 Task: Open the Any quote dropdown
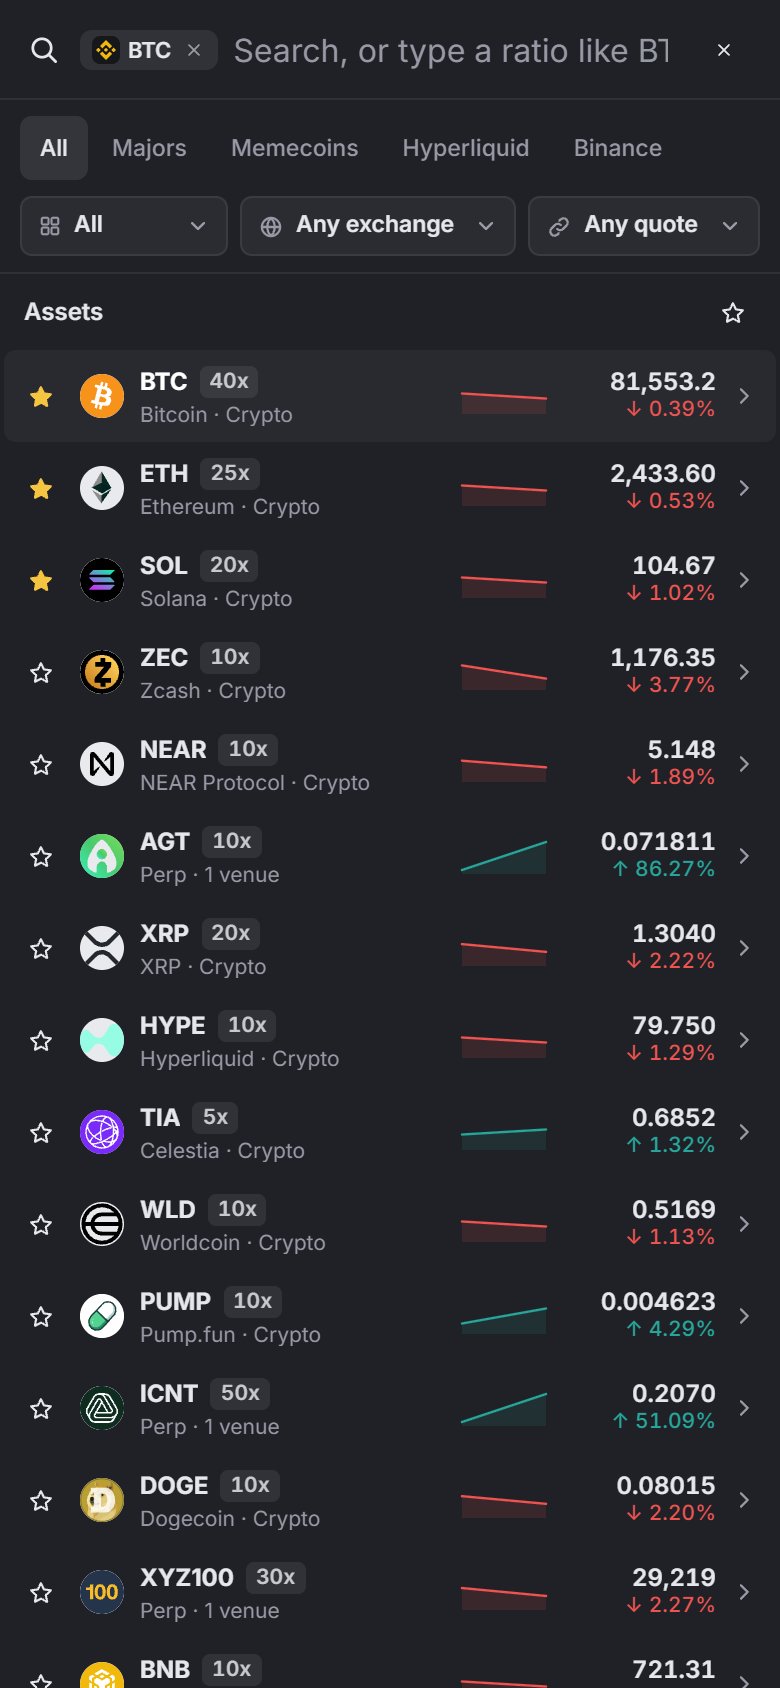[644, 226]
